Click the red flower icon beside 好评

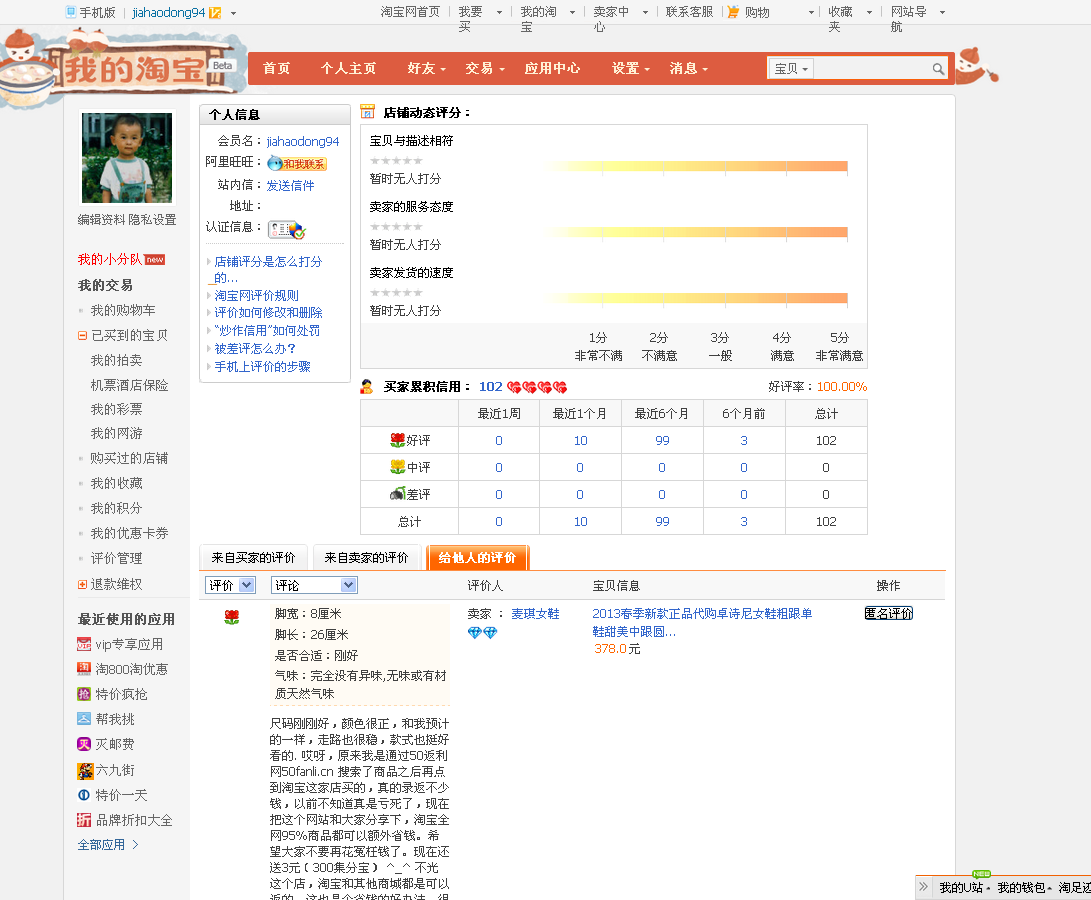(x=397, y=440)
